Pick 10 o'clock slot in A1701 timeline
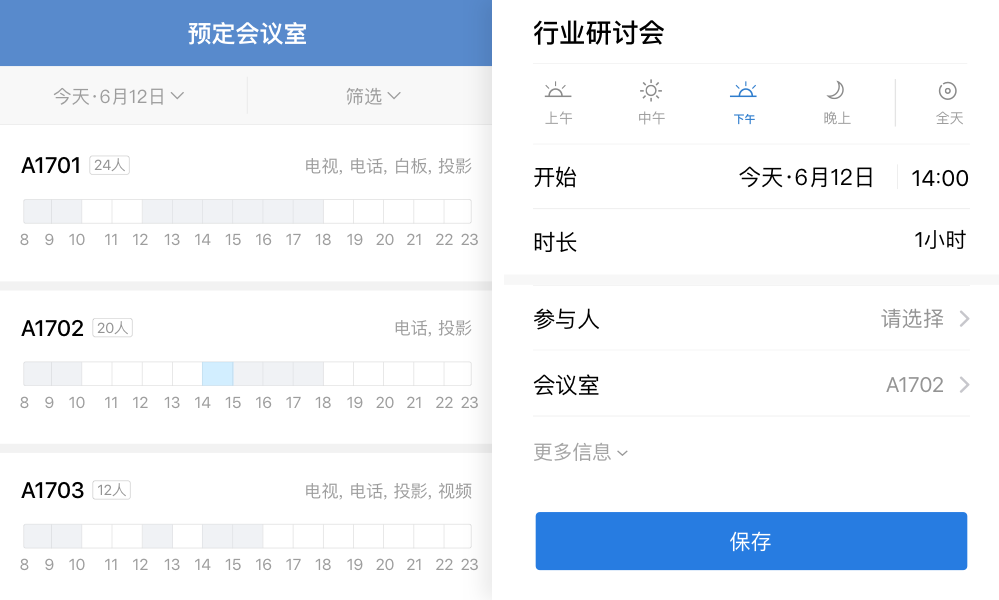This screenshot has width=999, height=600. pyautogui.click(x=97, y=211)
